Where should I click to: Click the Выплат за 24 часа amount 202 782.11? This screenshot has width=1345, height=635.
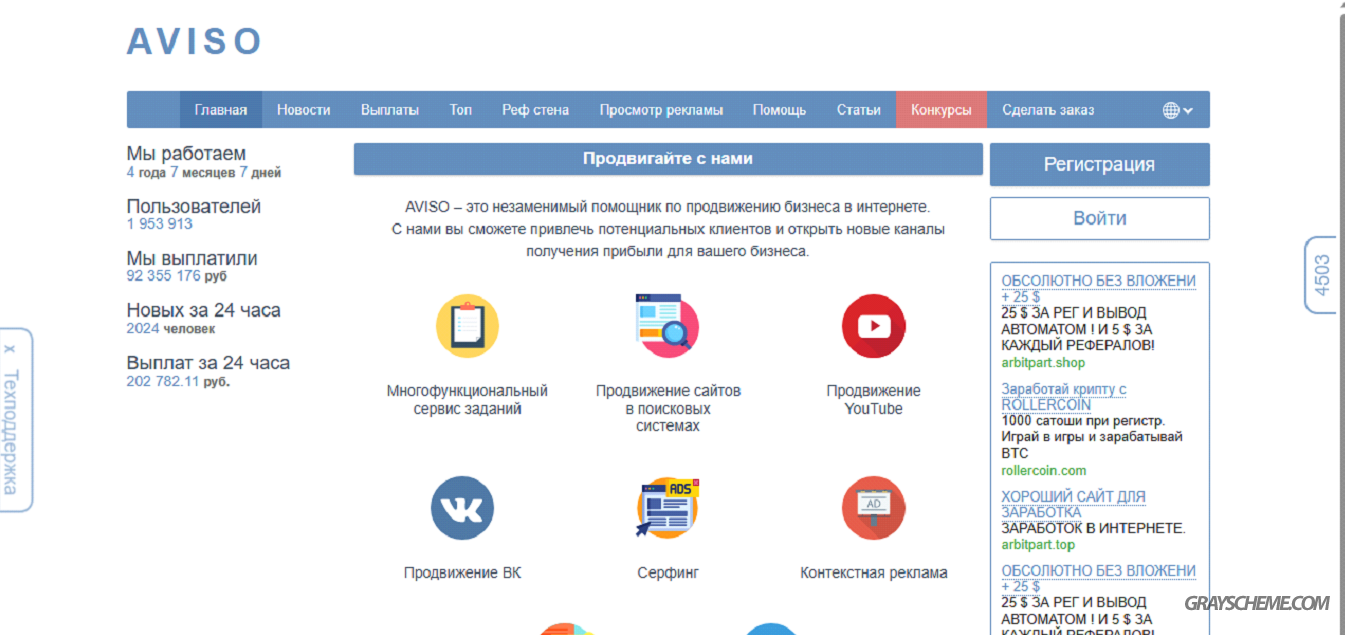[x=163, y=381]
